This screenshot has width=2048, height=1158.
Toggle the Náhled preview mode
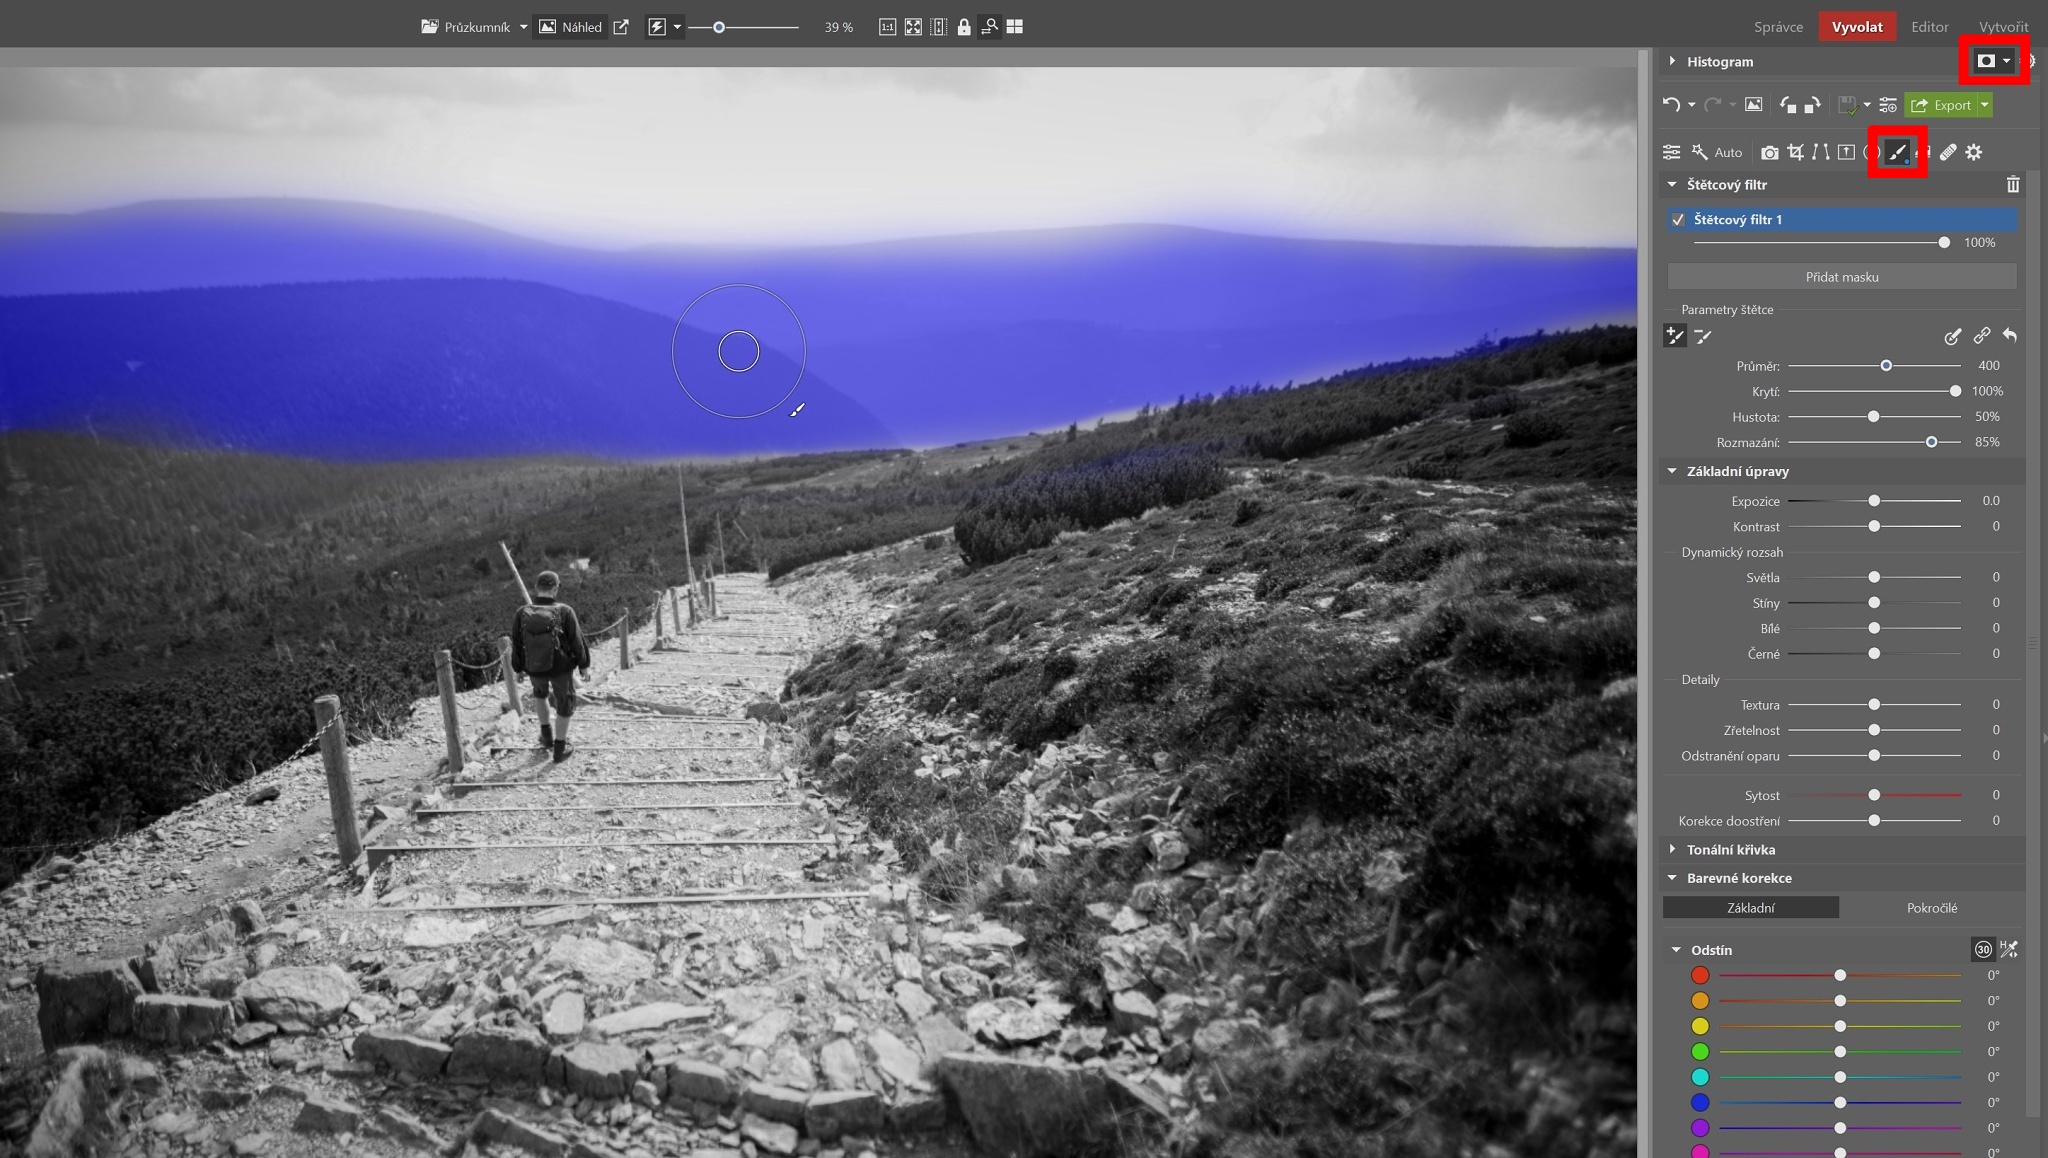[570, 27]
